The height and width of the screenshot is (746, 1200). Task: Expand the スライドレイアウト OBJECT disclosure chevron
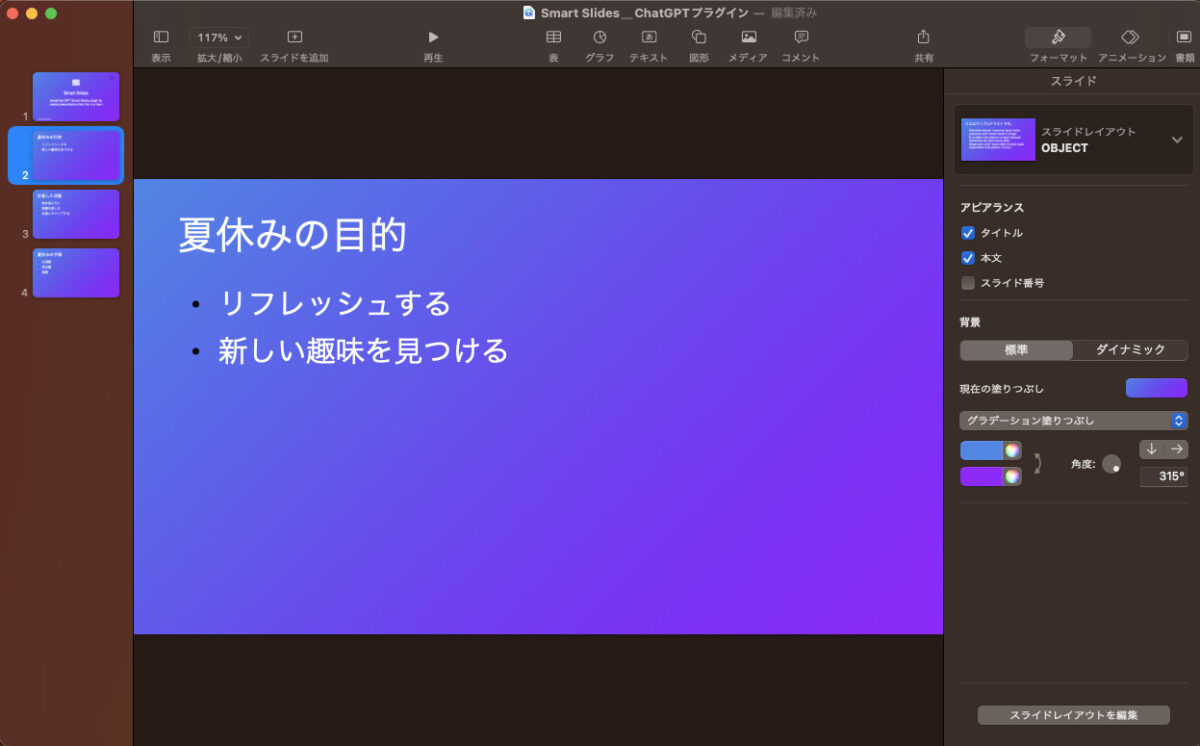click(1180, 139)
